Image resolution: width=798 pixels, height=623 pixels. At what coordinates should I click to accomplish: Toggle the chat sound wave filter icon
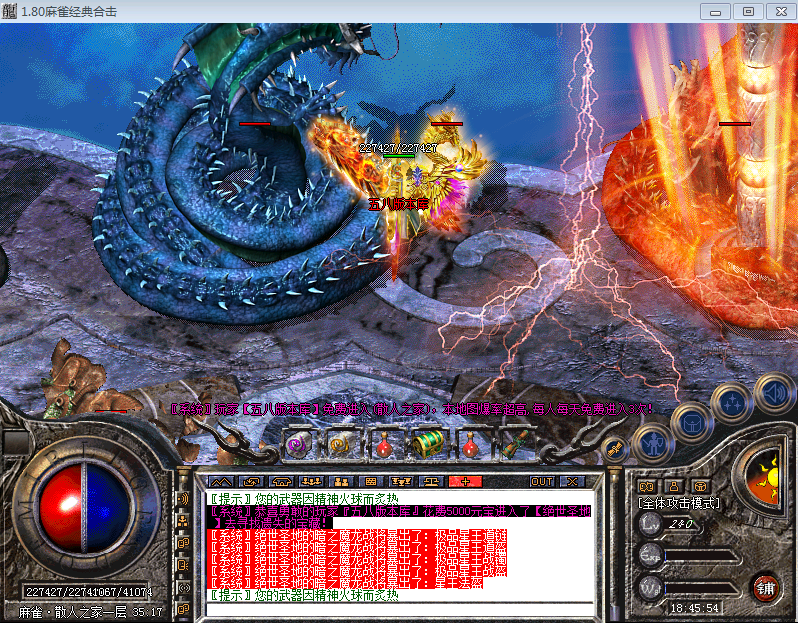click(184, 498)
